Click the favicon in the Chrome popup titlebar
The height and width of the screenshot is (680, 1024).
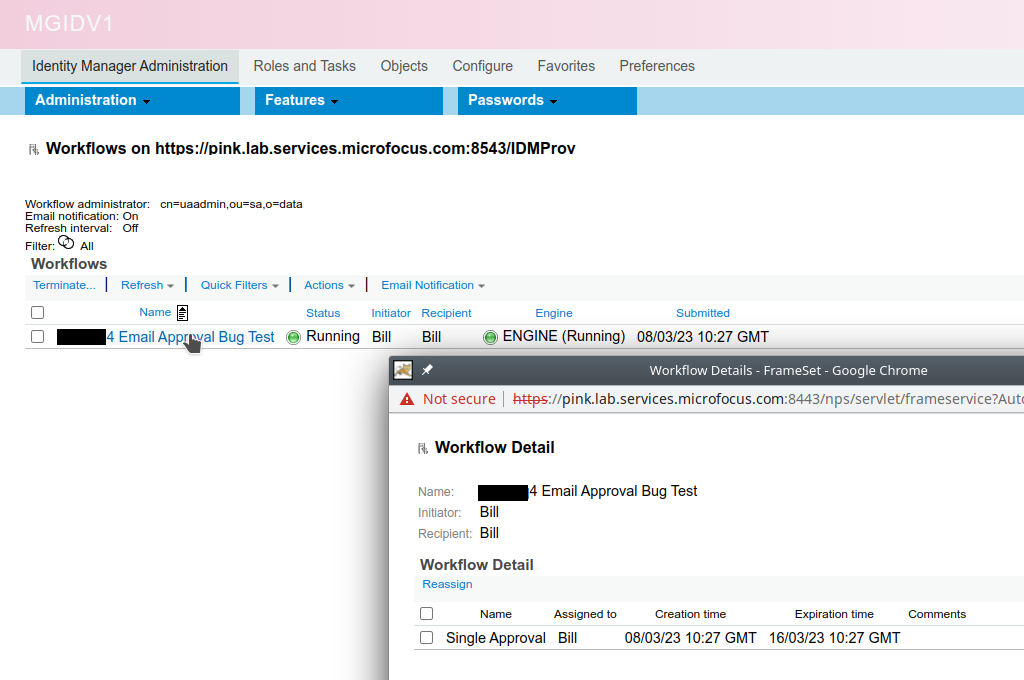[401, 370]
